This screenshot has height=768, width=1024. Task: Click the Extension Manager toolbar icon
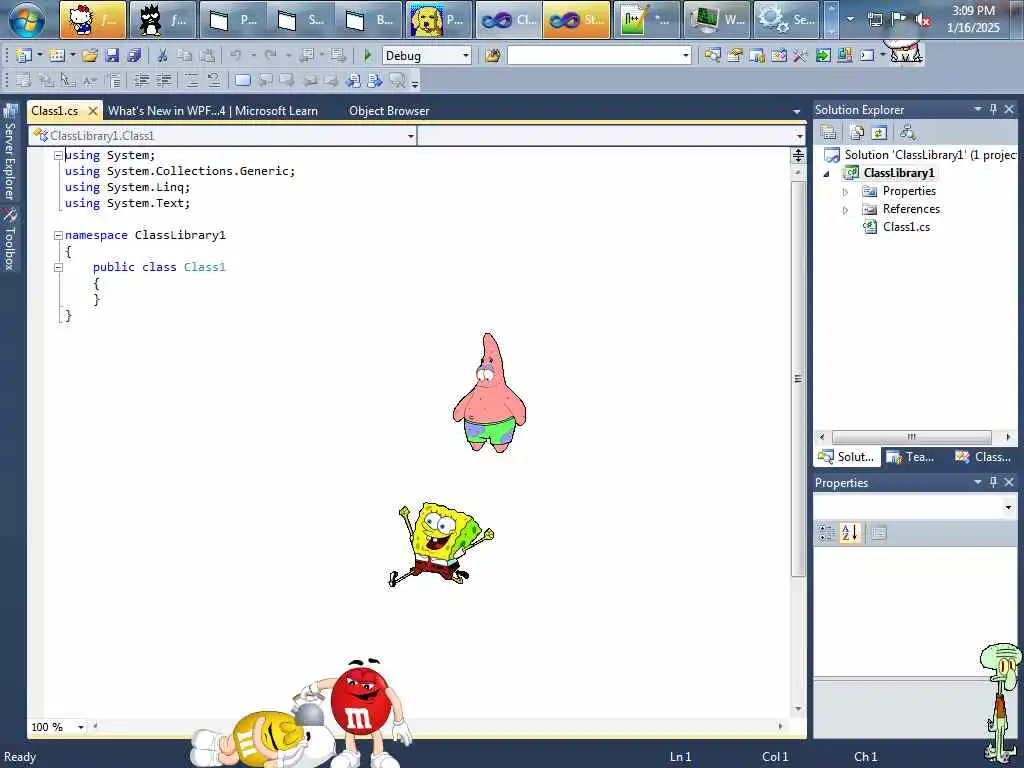(844, 56)
